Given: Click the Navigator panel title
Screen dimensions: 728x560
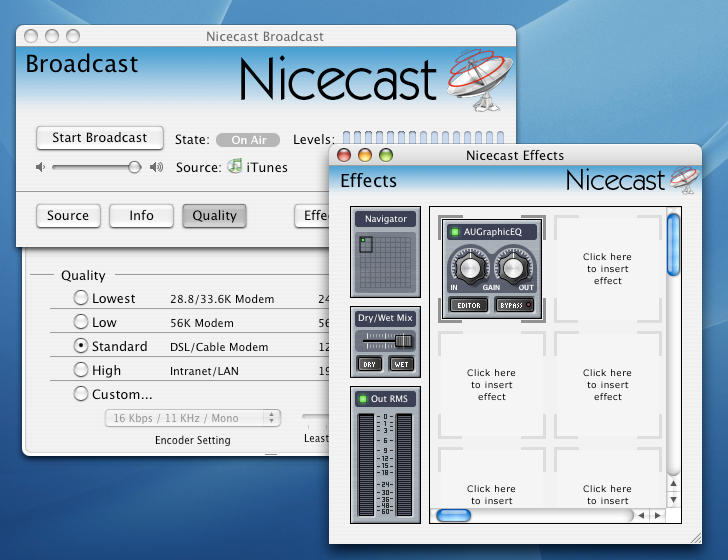Looking at the screenshot, I should (385, 219).
